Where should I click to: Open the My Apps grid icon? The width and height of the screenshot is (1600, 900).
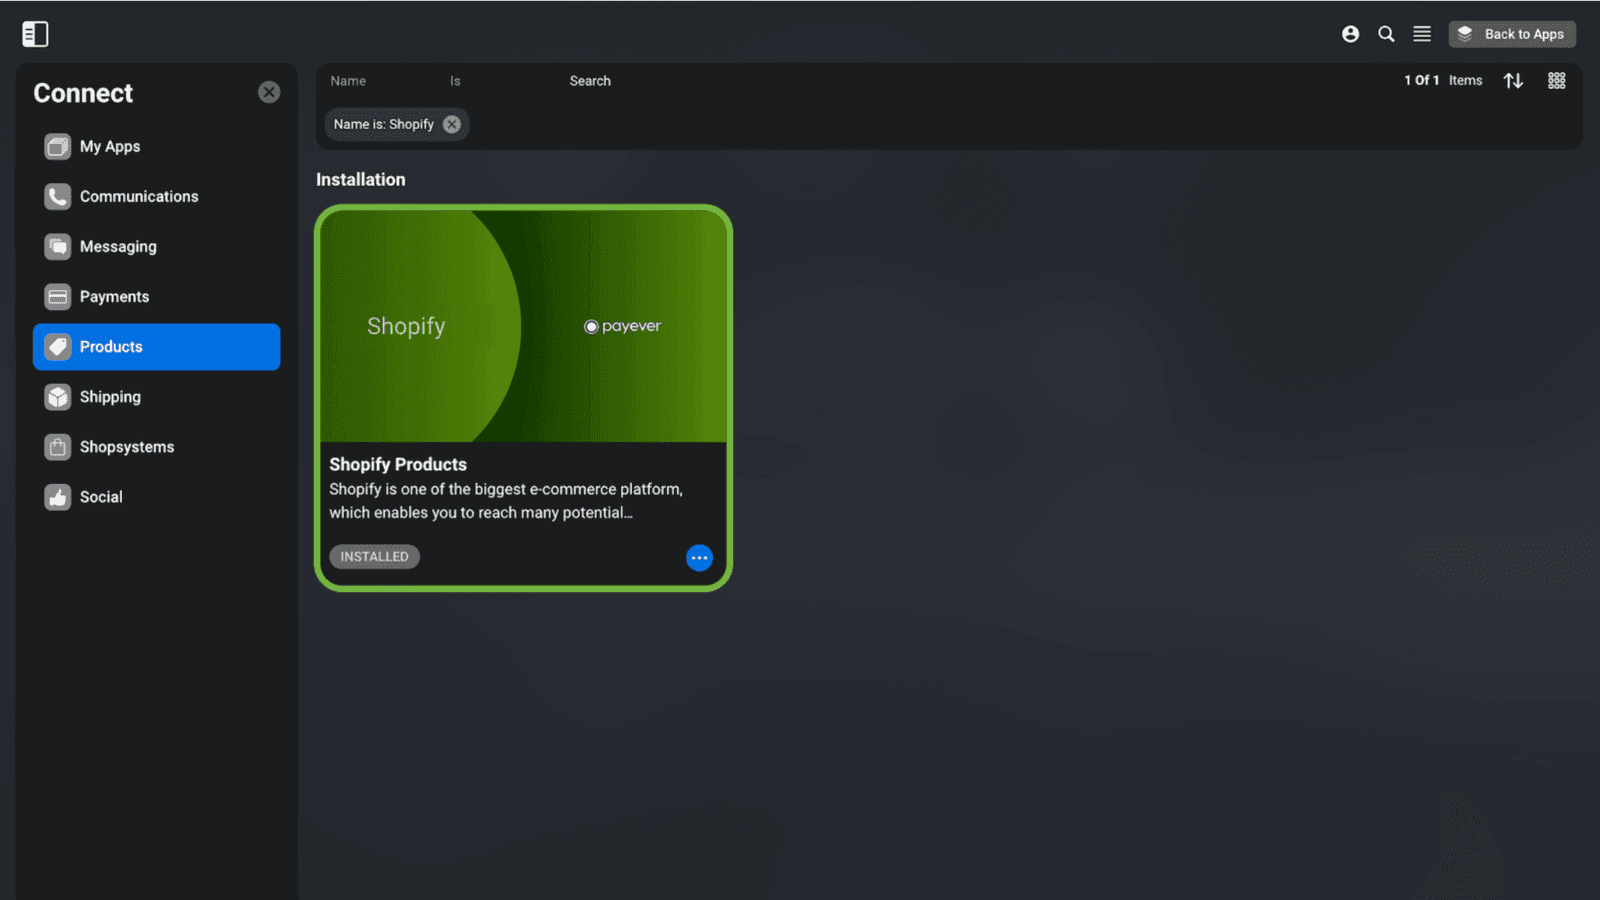(57, 146)
